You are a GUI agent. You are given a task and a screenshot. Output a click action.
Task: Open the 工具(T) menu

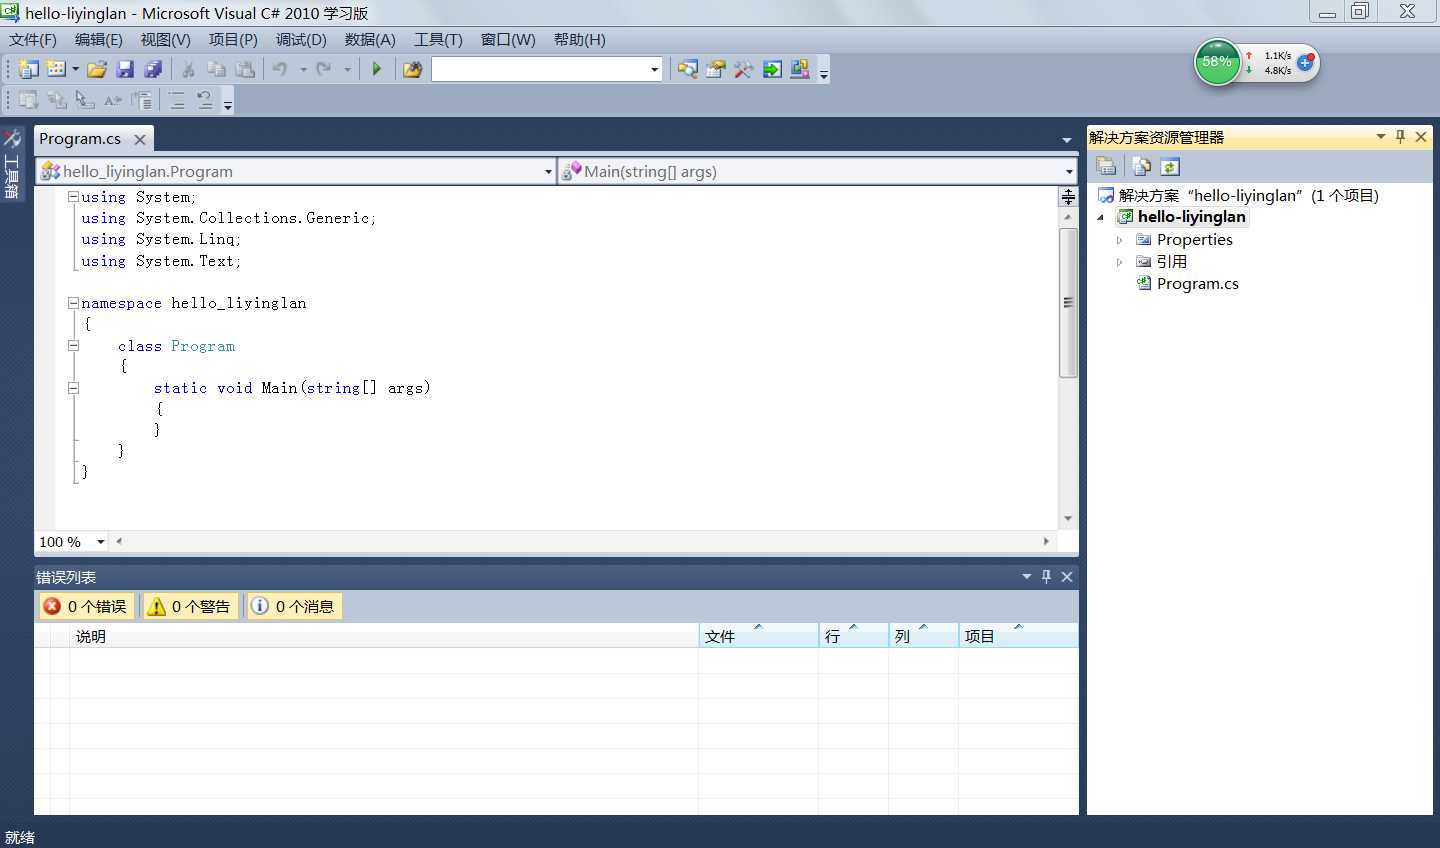pos(438,40)
